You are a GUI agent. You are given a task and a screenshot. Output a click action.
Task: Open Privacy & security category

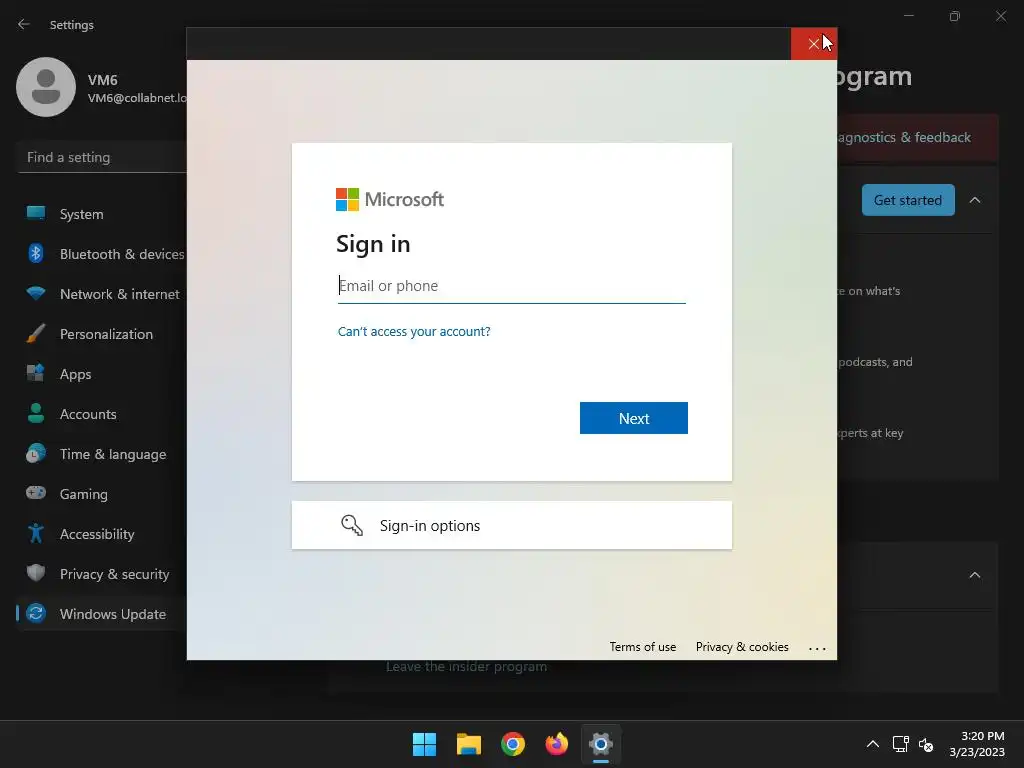101,574
